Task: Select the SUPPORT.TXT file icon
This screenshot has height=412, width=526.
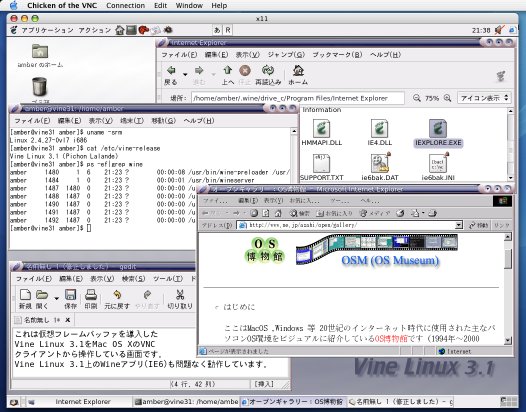Action: pos(322,167)
